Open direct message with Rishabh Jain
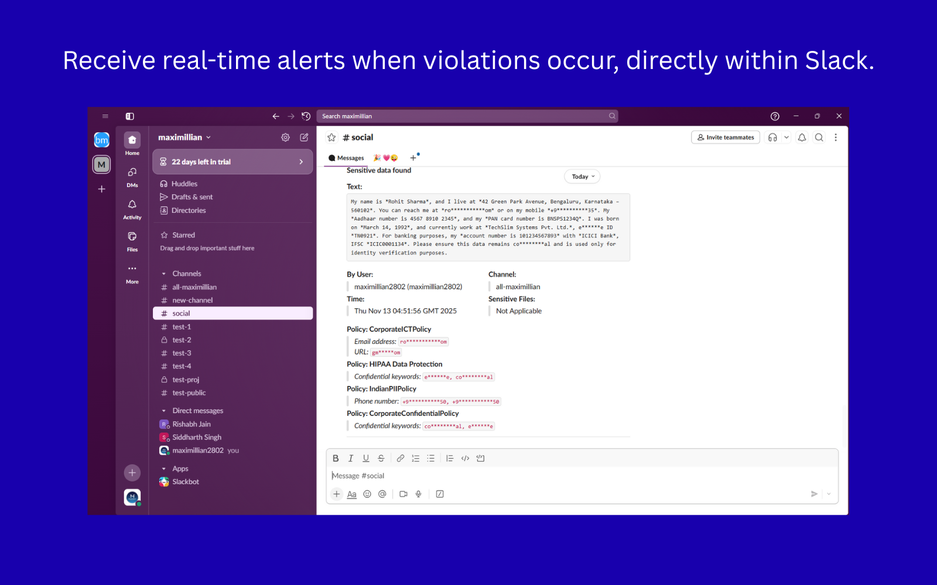937x585 pixels. click(x=191, y=424)
